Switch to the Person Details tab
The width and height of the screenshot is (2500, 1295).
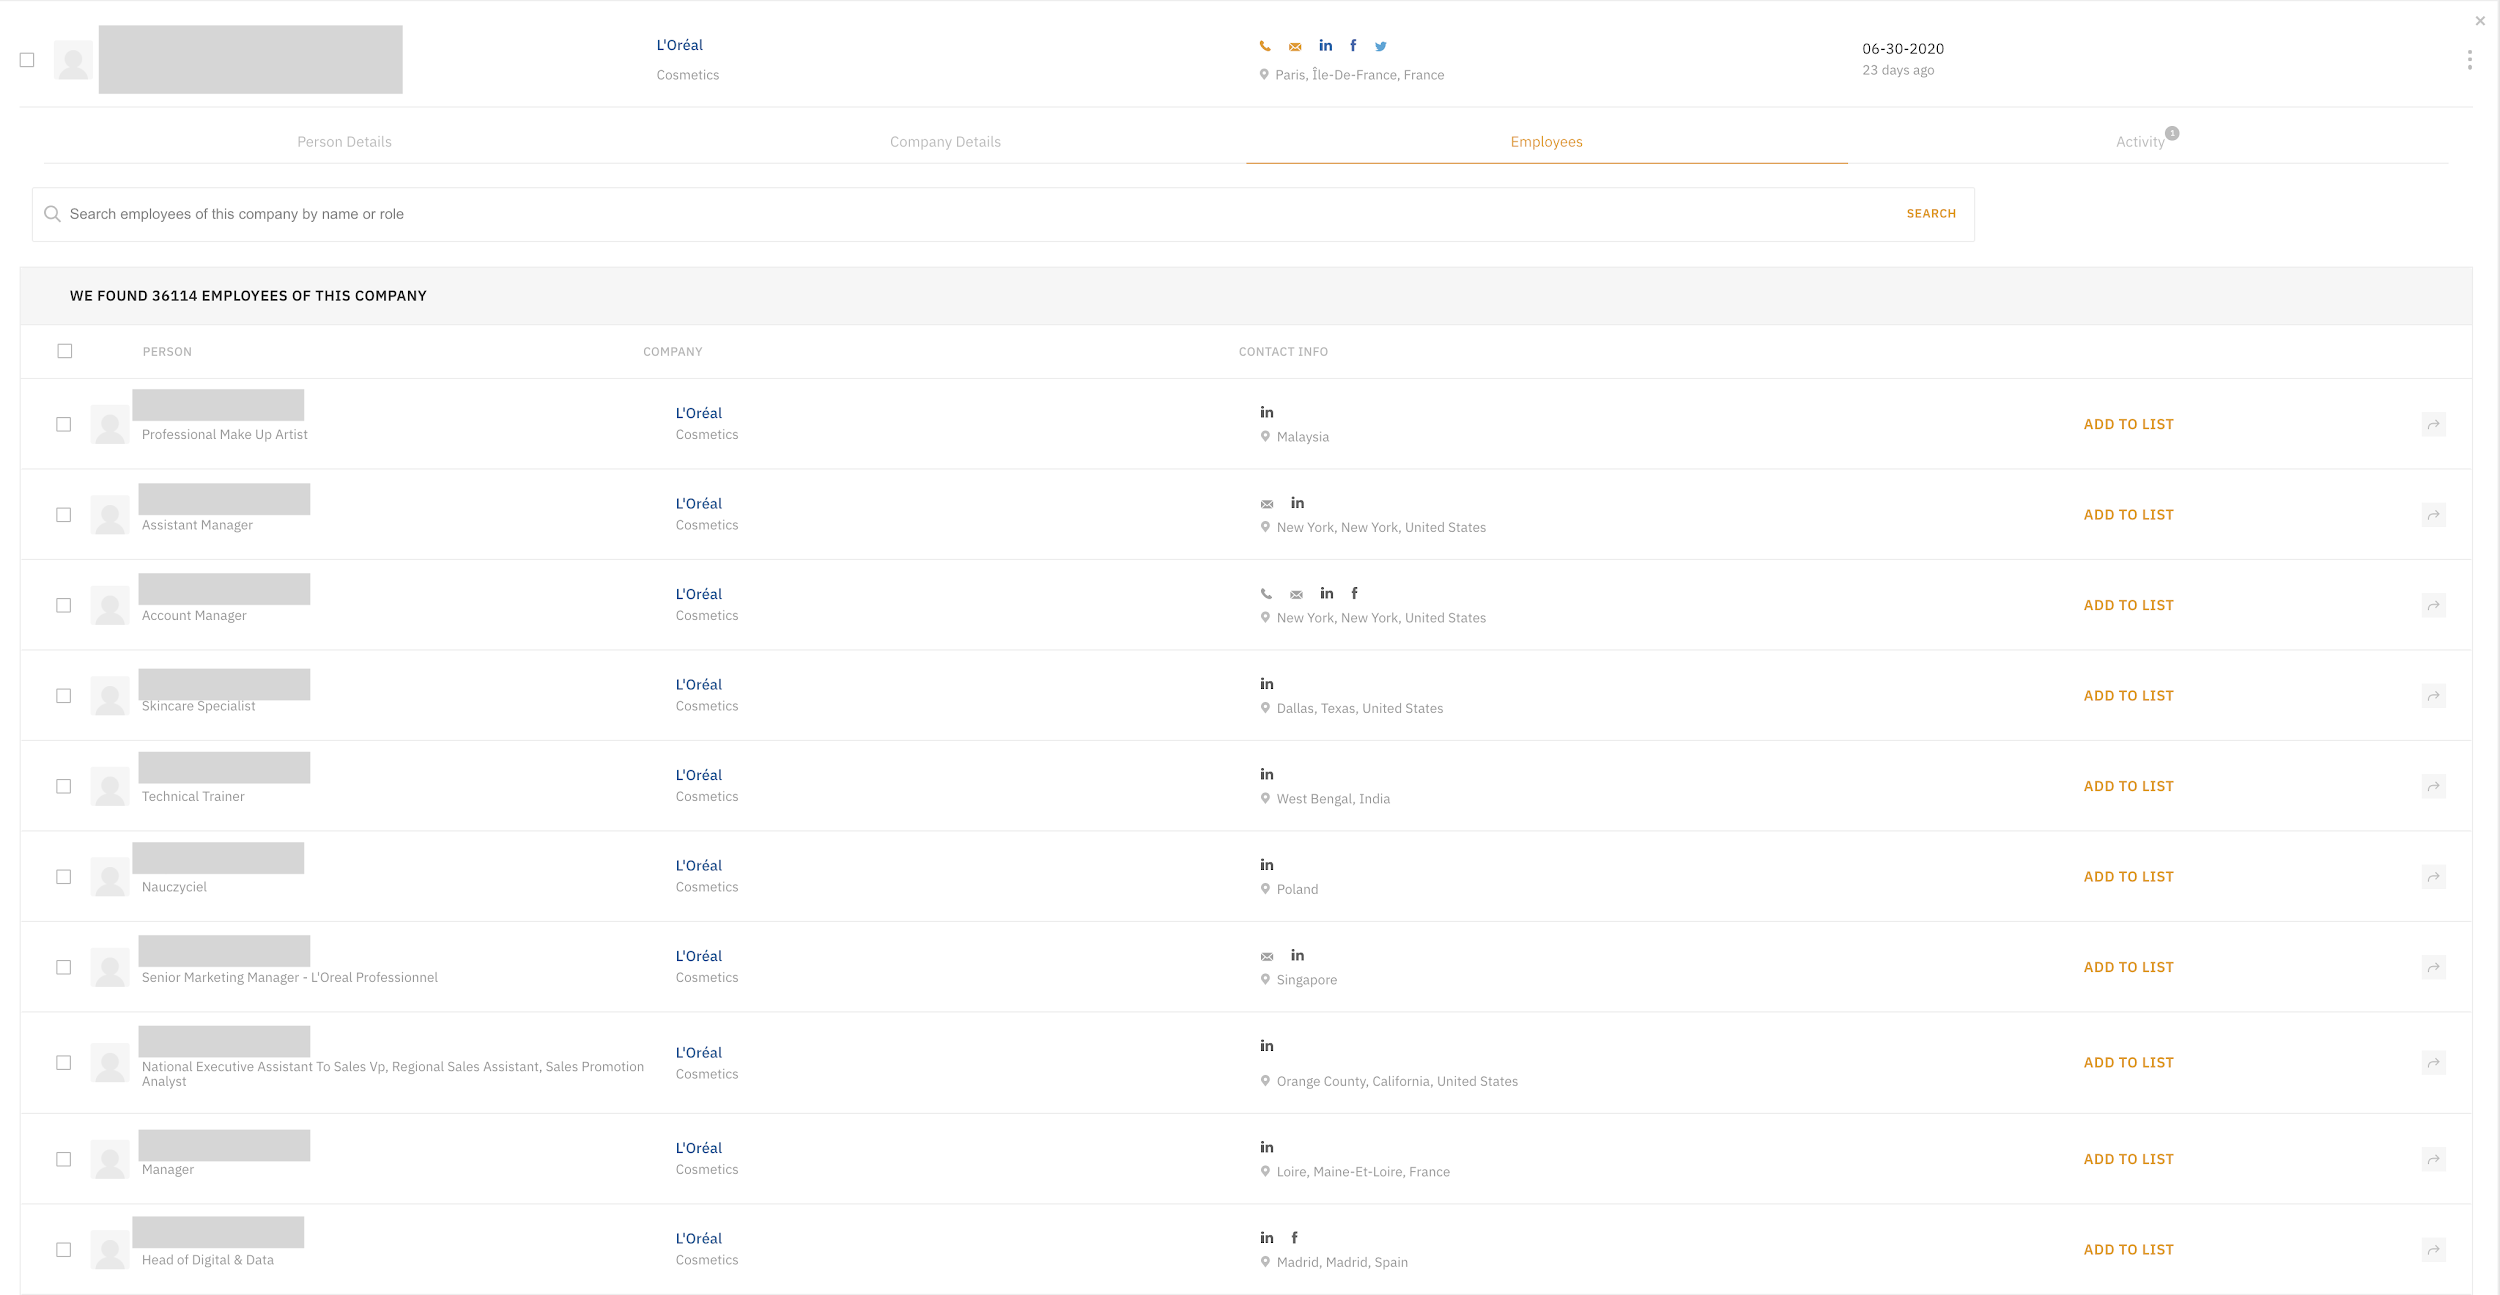[x=344, y=142]
